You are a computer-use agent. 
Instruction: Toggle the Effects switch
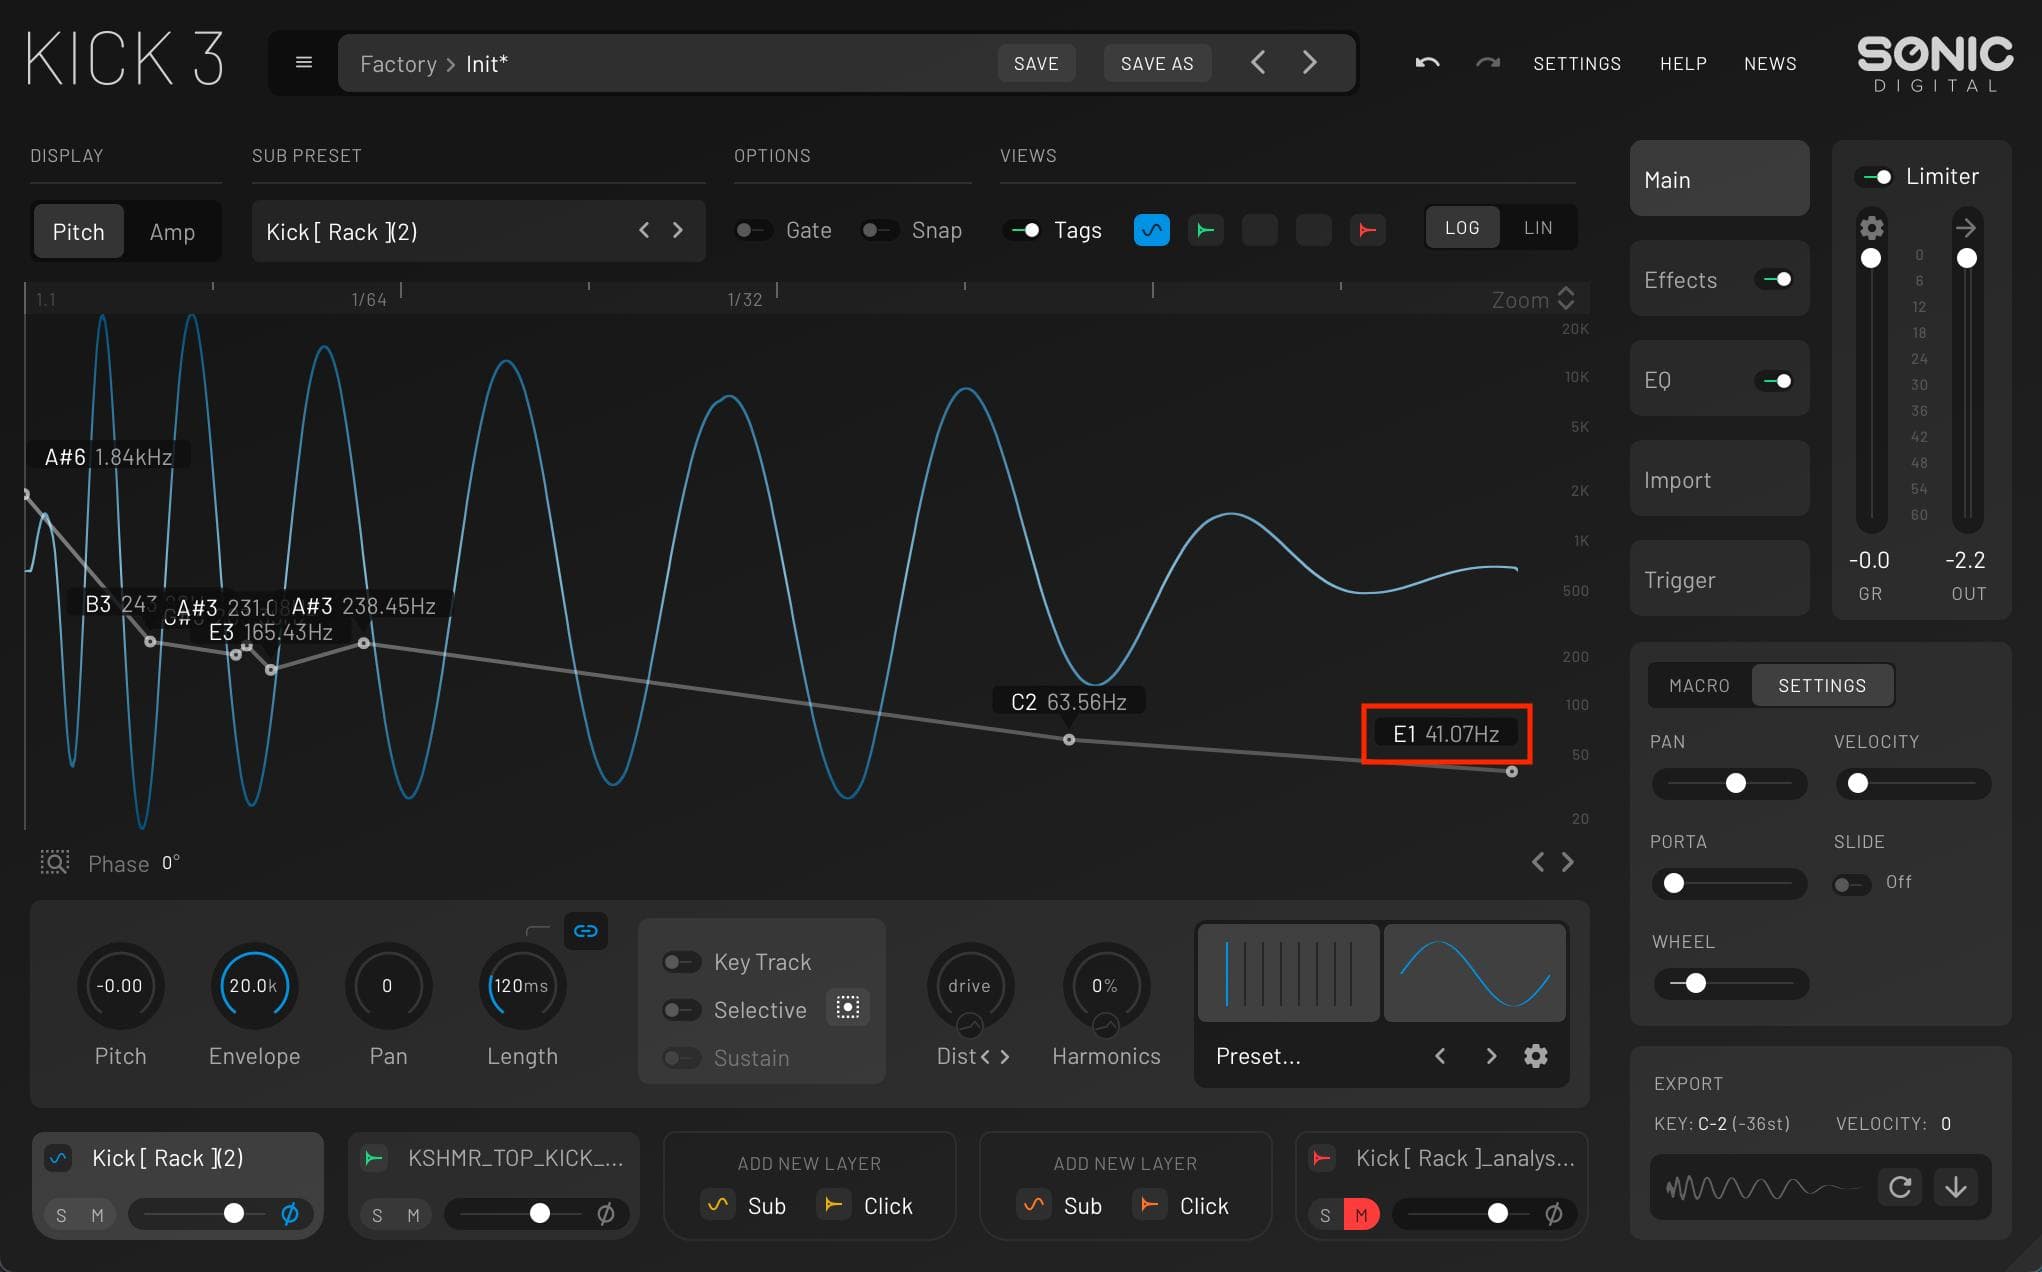pyautogui.click(x=1776, y=279)
